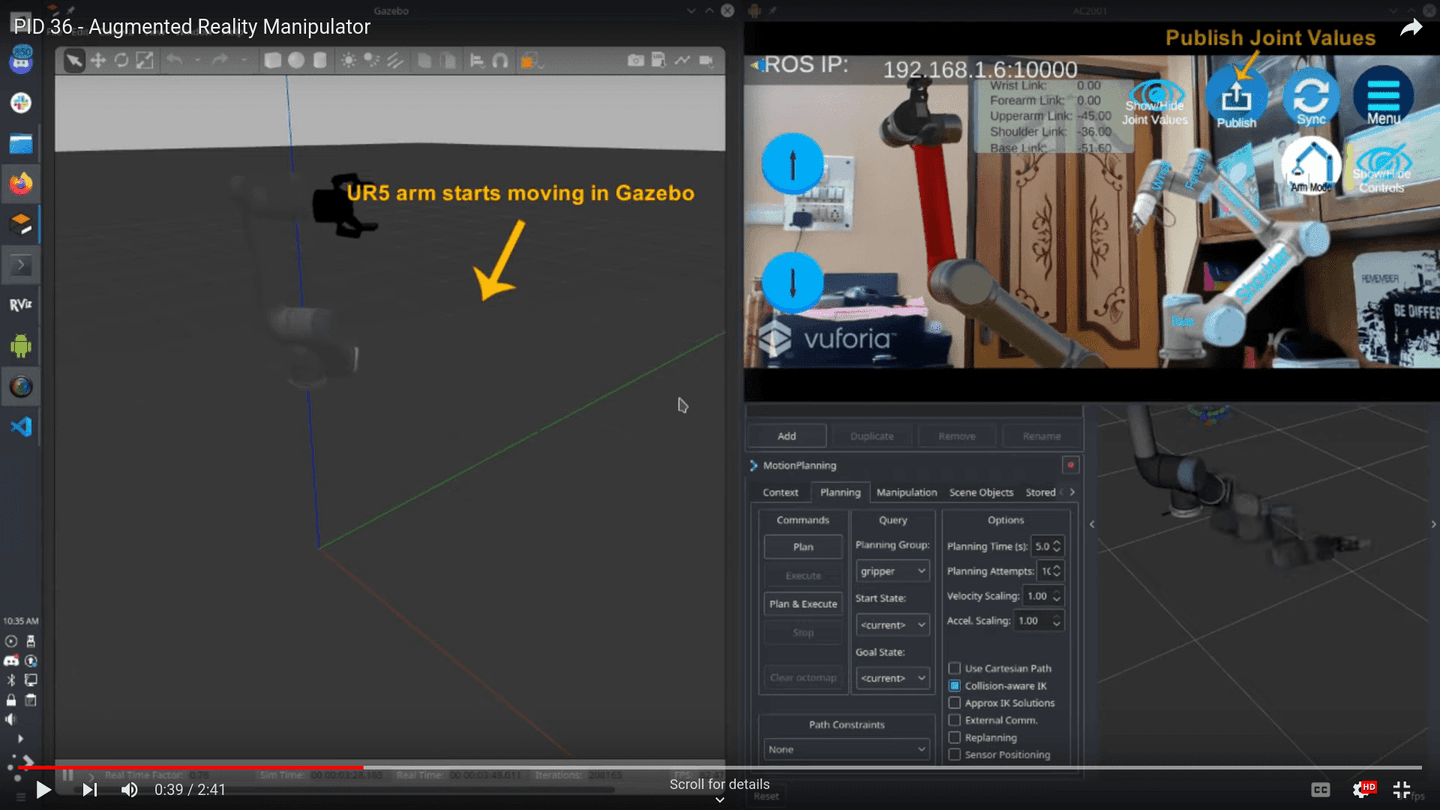Open the Planning Group gripper dropdown
This screenshot has width=1440, height=810.
(x=893, y=571)
